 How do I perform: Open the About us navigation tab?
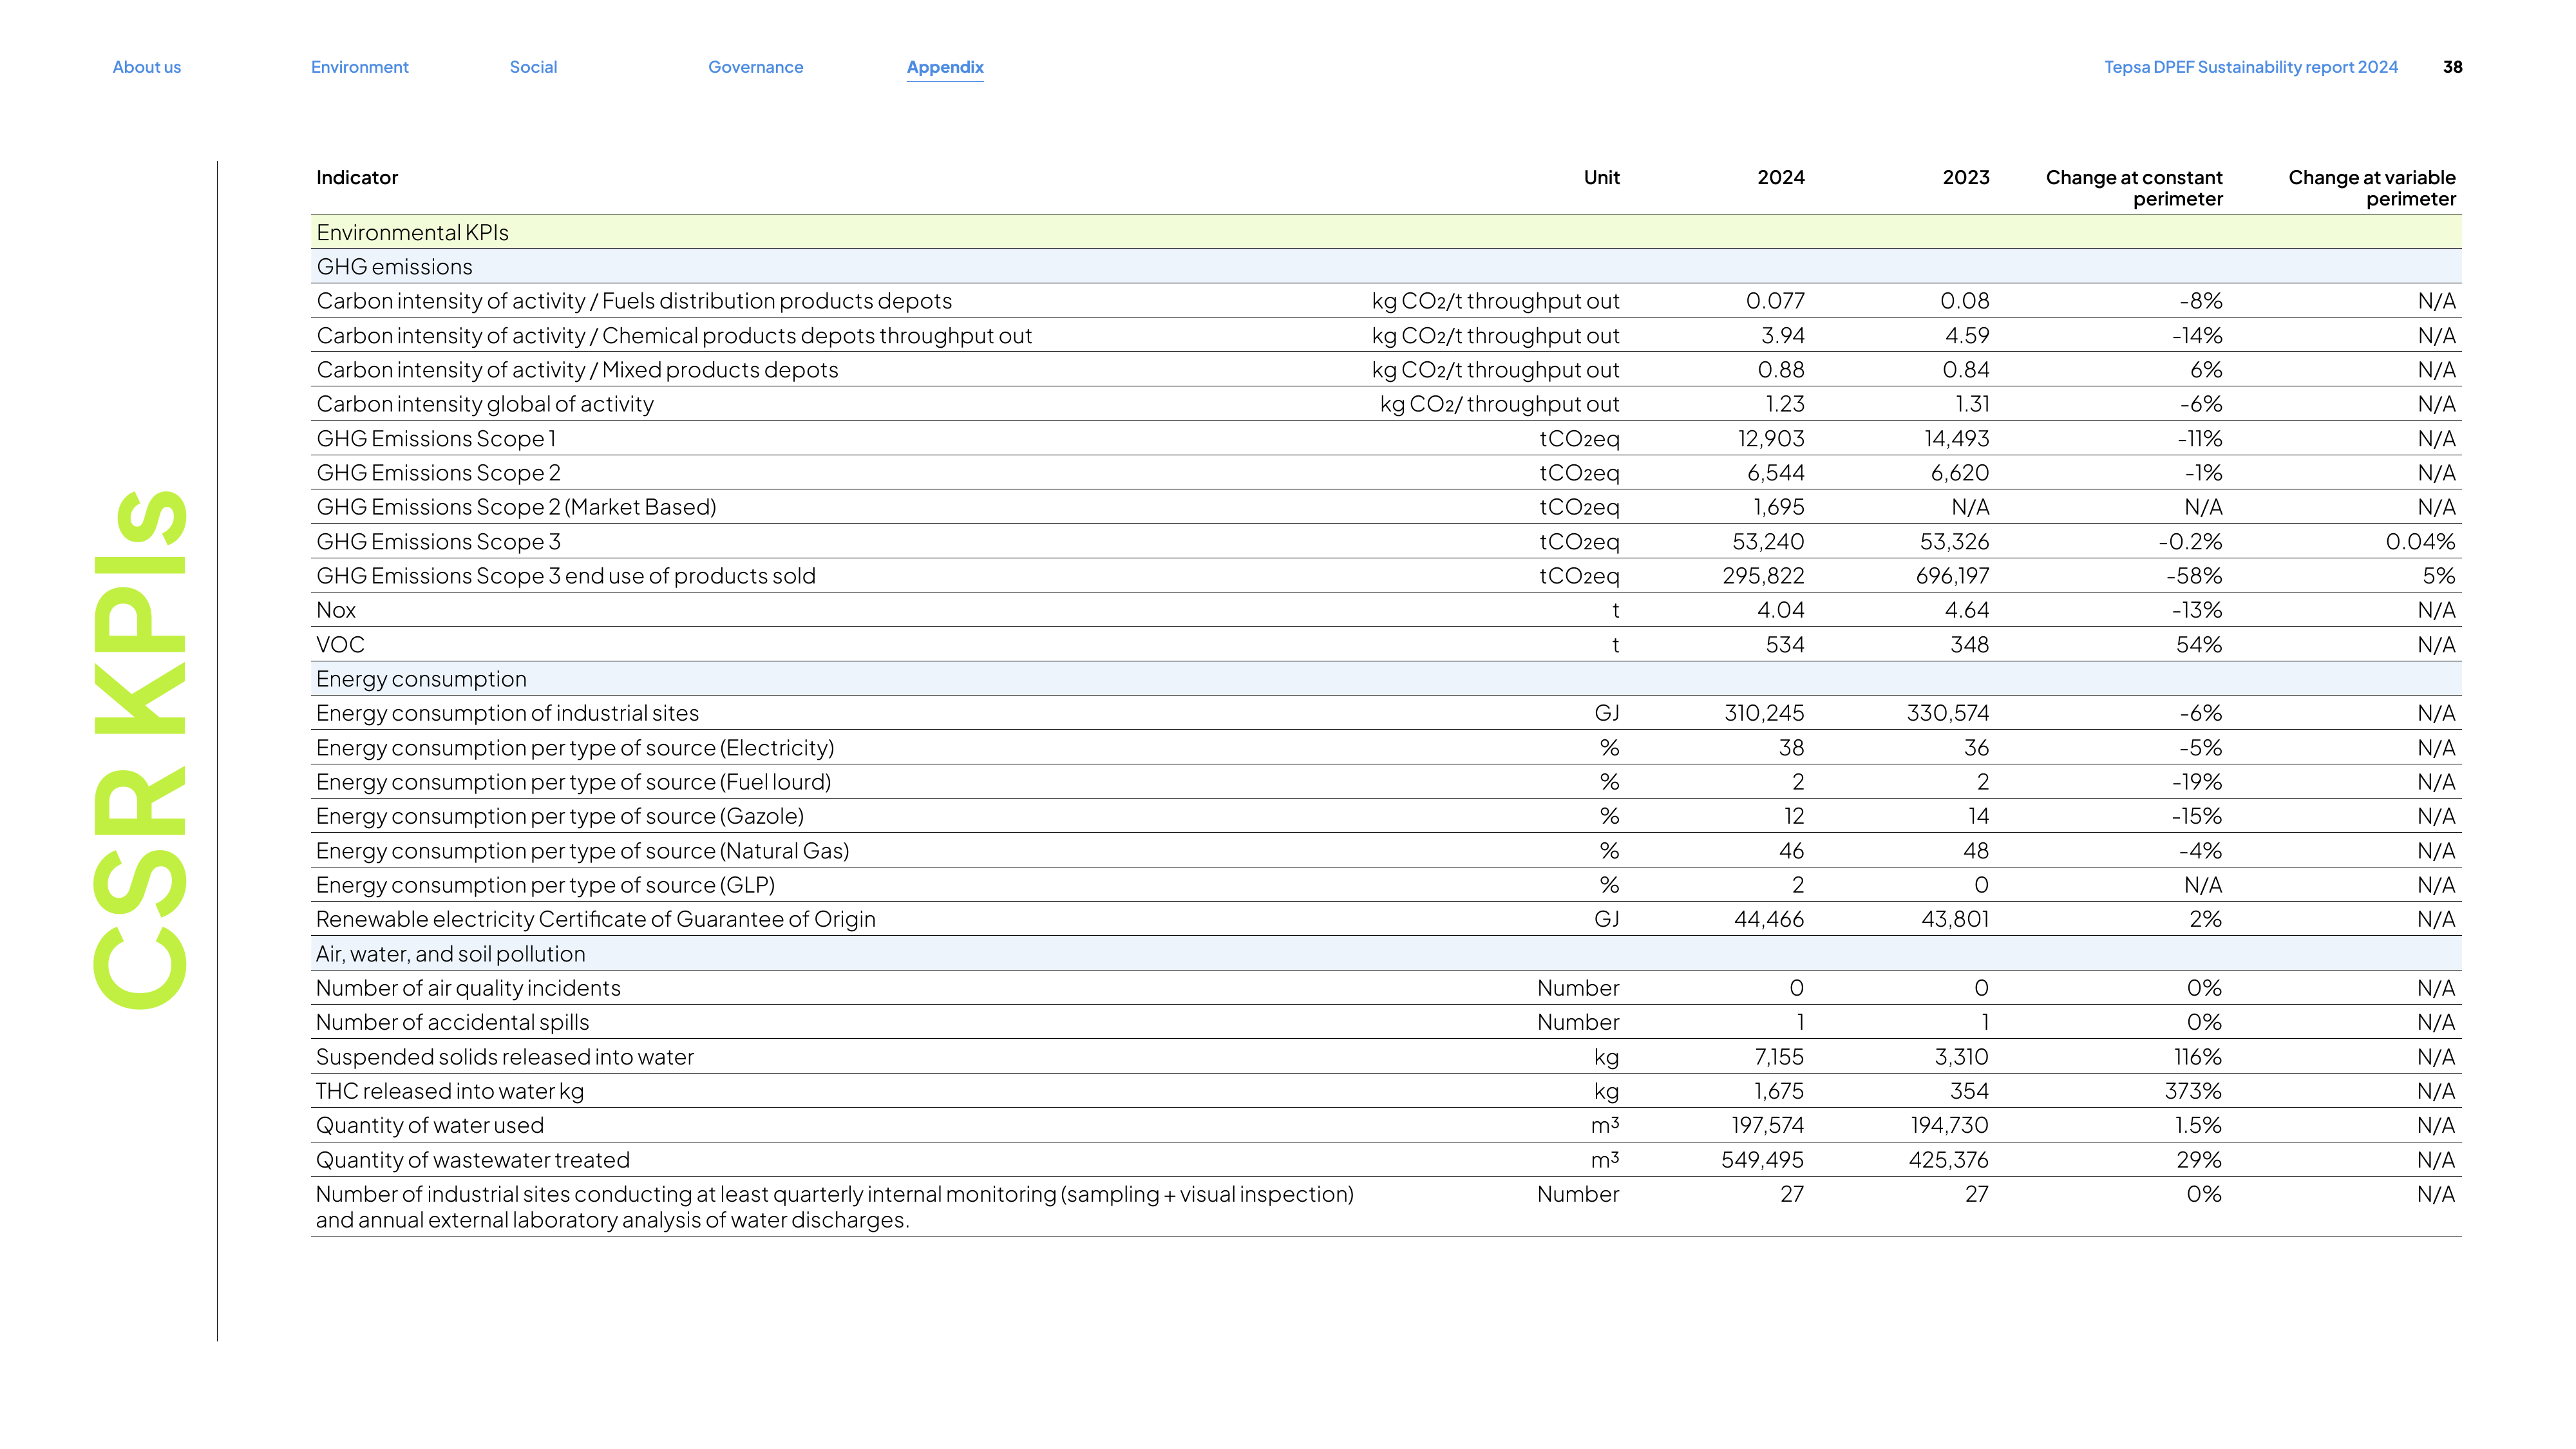[146, 67]
